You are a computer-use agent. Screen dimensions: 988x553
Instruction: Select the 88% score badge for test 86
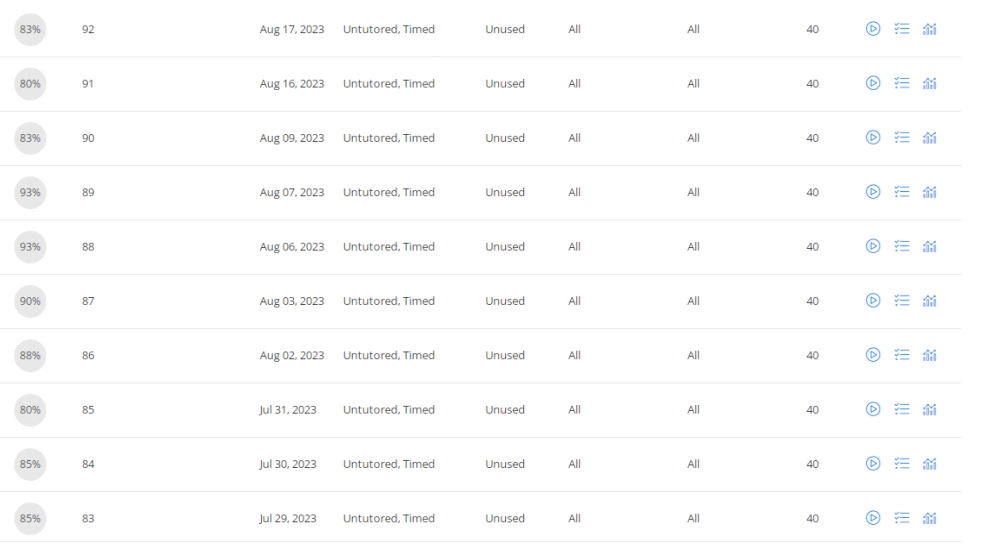tap(30, 355)
